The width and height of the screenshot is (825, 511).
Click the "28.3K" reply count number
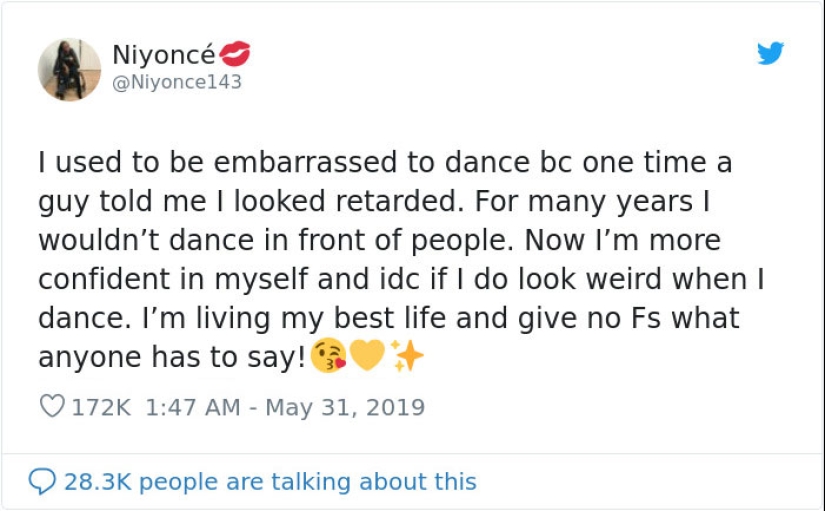[98, 482]
